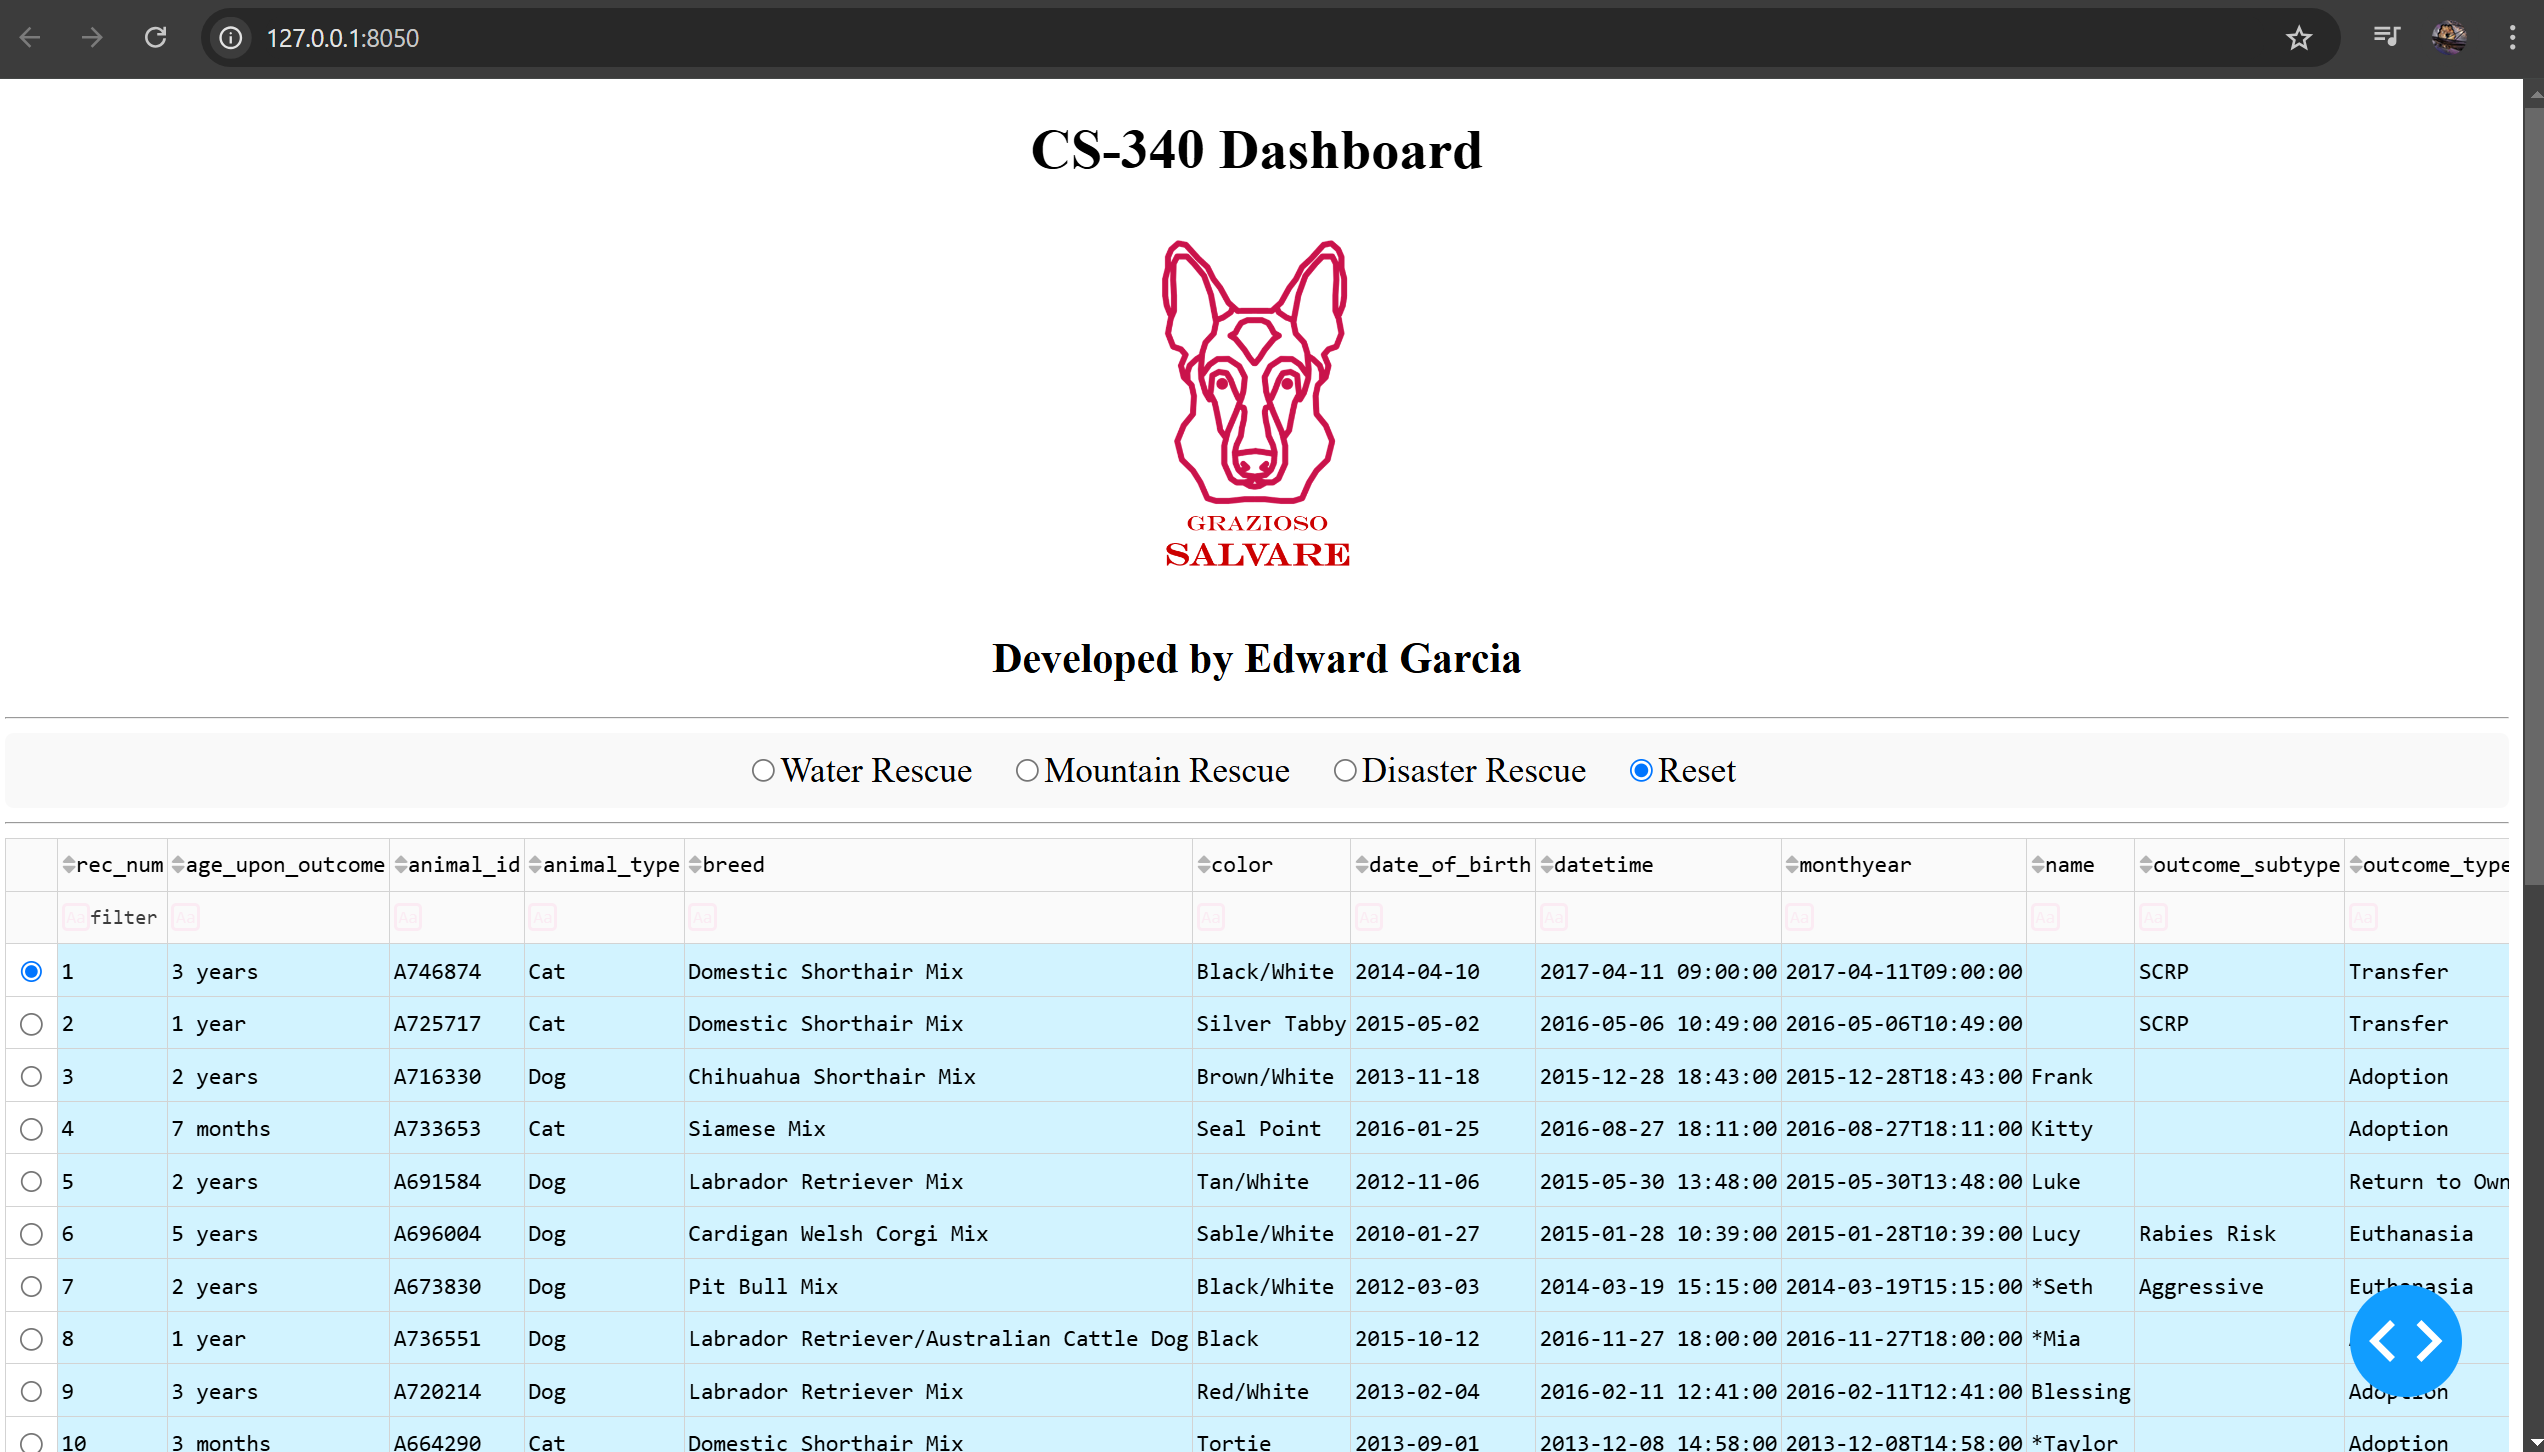Toggle case sensitivity on color filter

coord(1211,917)
